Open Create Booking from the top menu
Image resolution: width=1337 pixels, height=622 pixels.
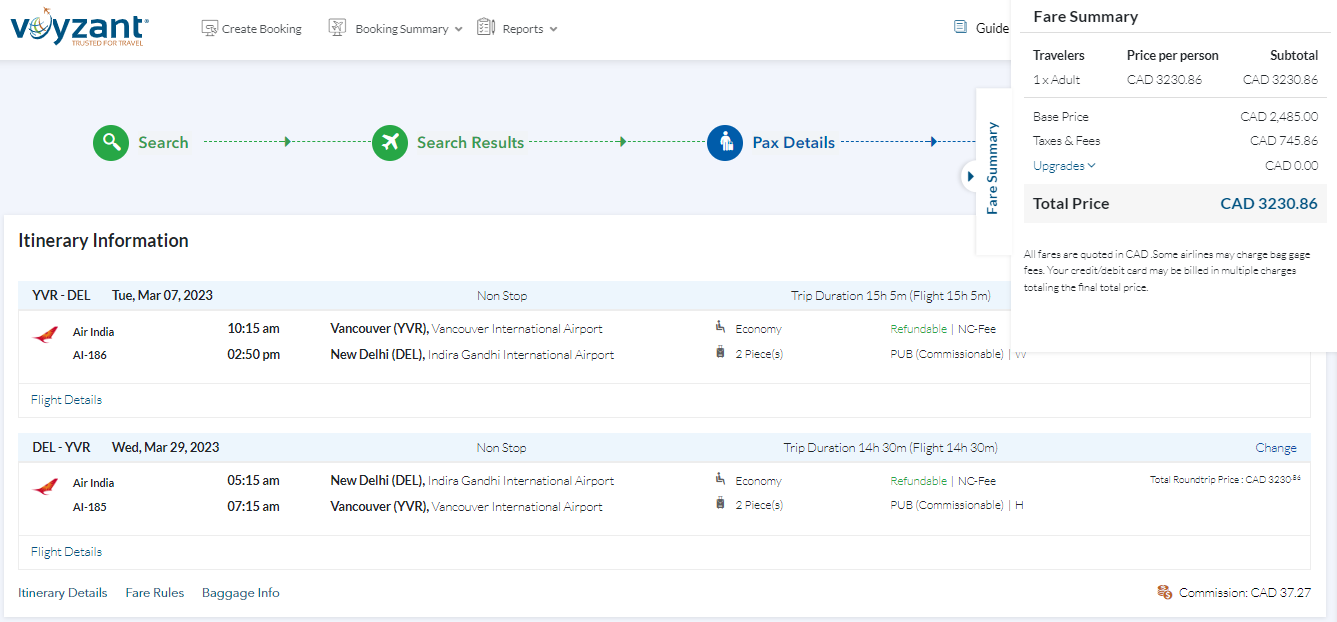(261, 29)
